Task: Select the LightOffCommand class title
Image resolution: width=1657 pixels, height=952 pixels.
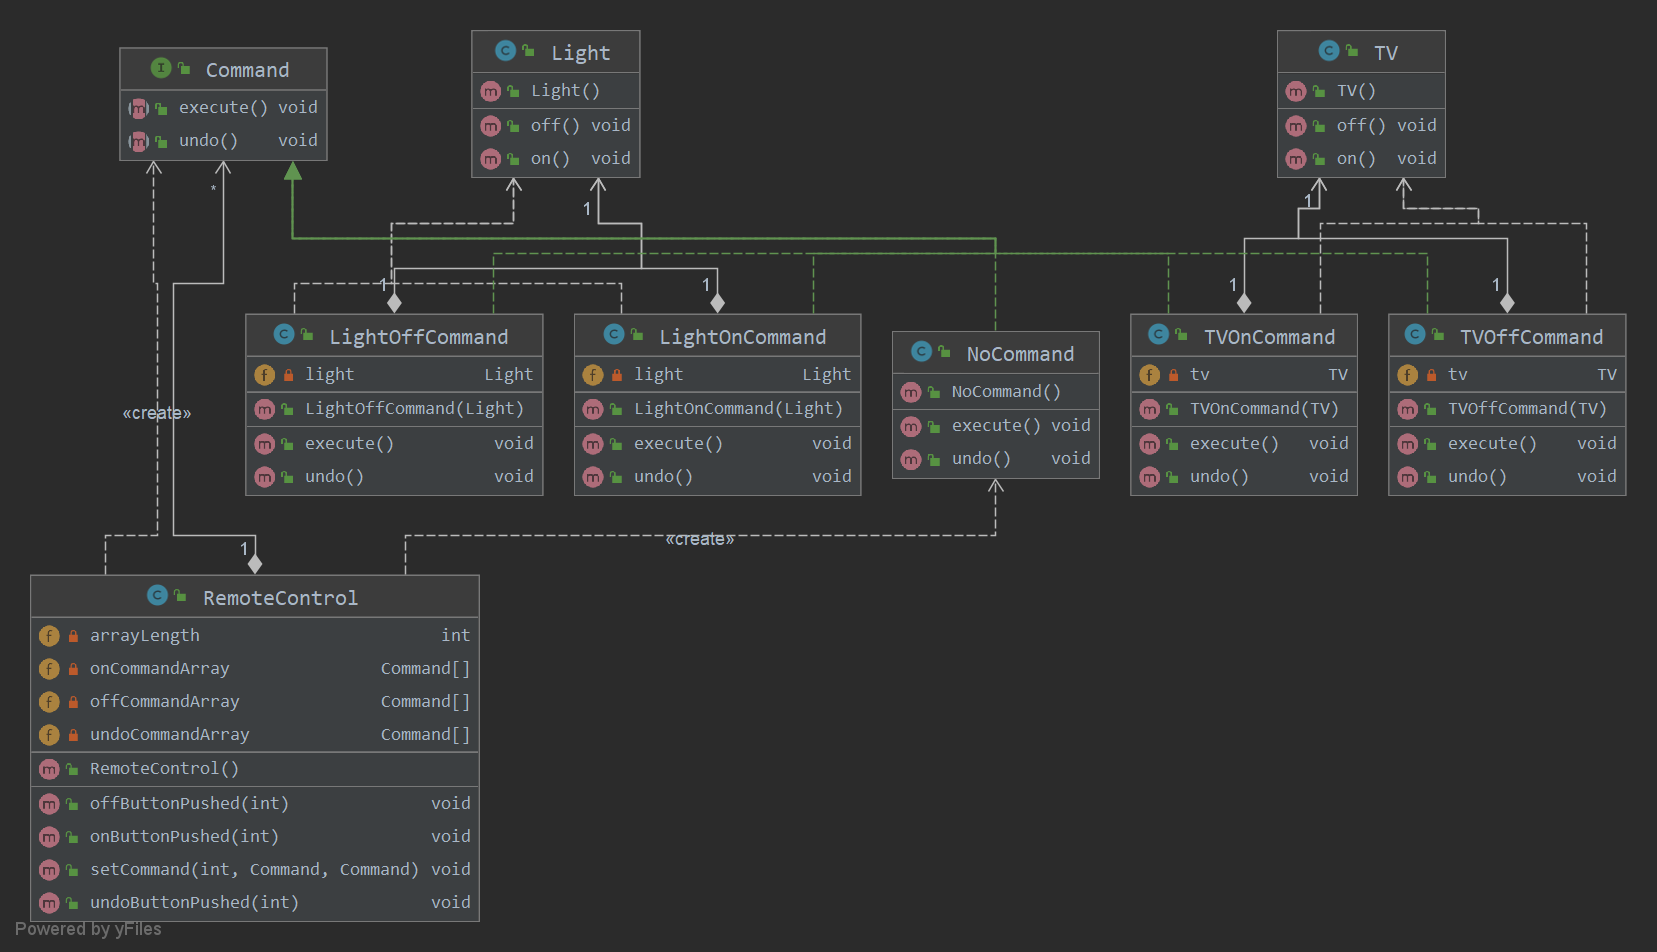Action: (x=418, y=337)
